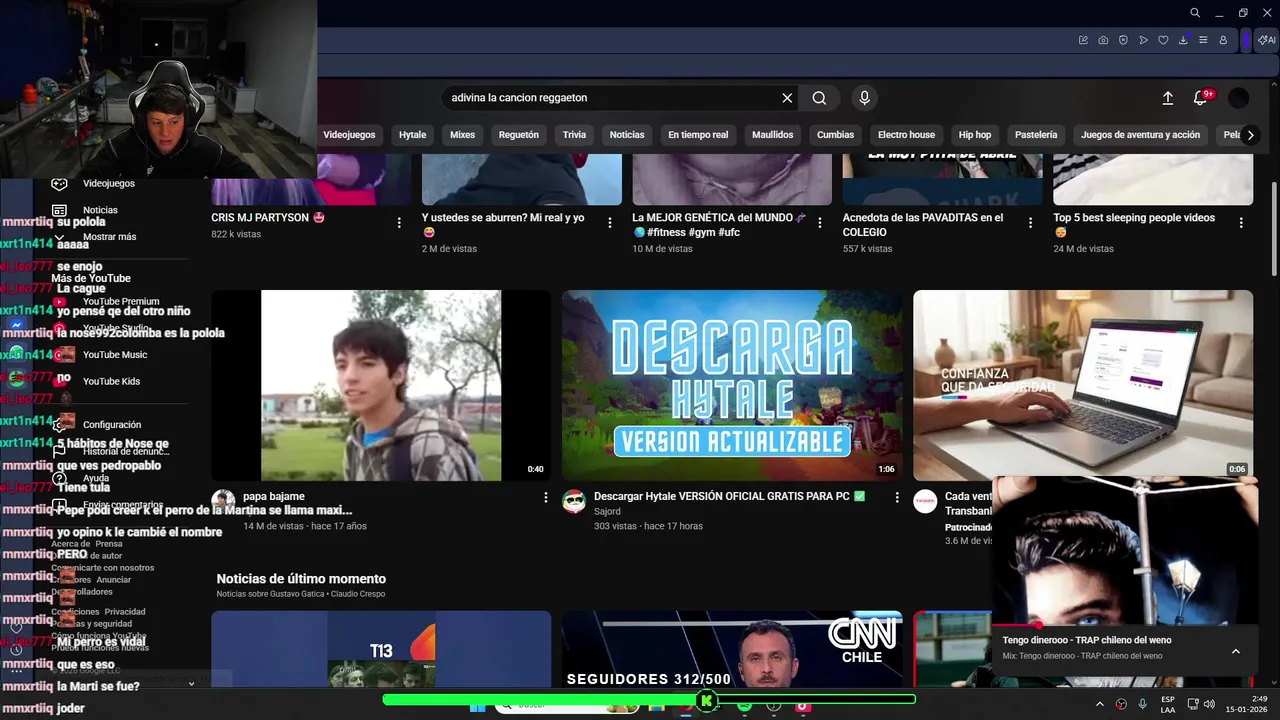Open YouTube notifications bell
The height and width of the screenshot is (720, 1280).
tap(1200, 98)
